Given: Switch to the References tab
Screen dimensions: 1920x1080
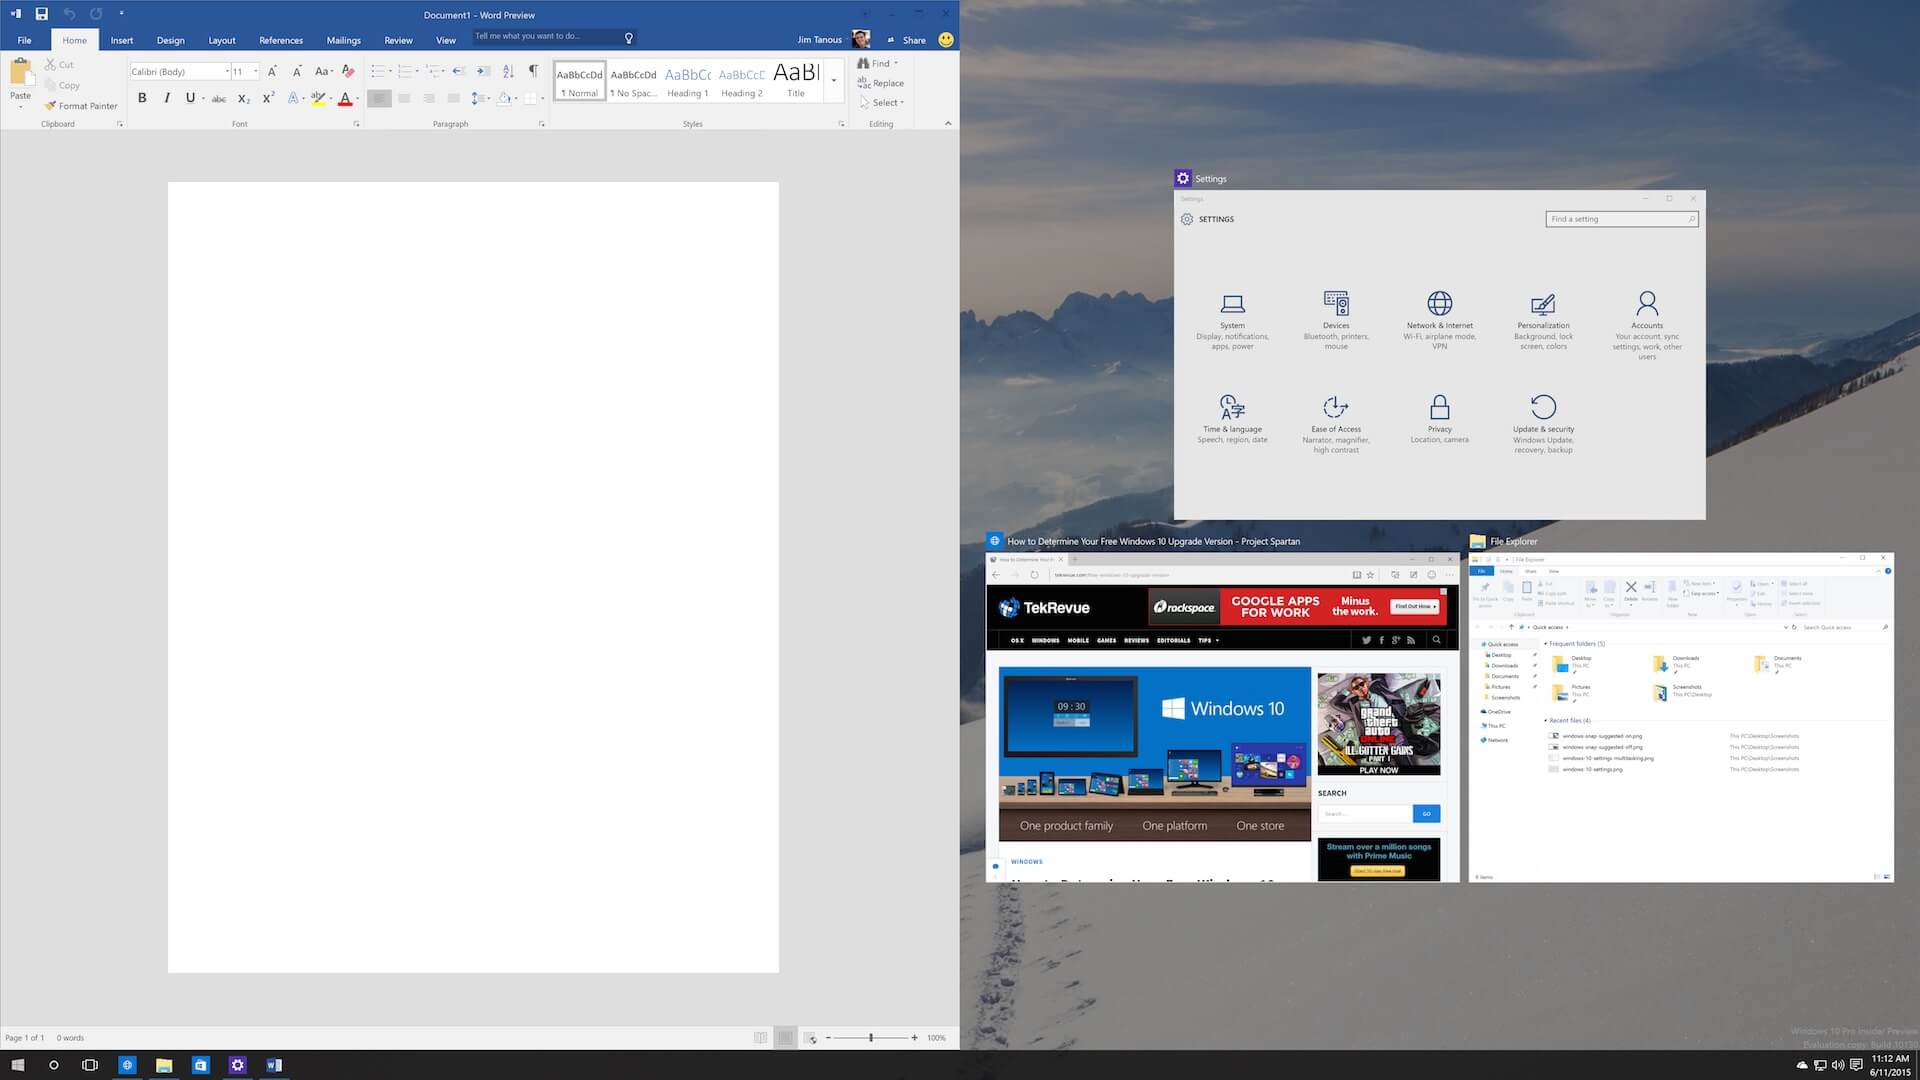Looking at the screenshot, I should coord(281,40).
